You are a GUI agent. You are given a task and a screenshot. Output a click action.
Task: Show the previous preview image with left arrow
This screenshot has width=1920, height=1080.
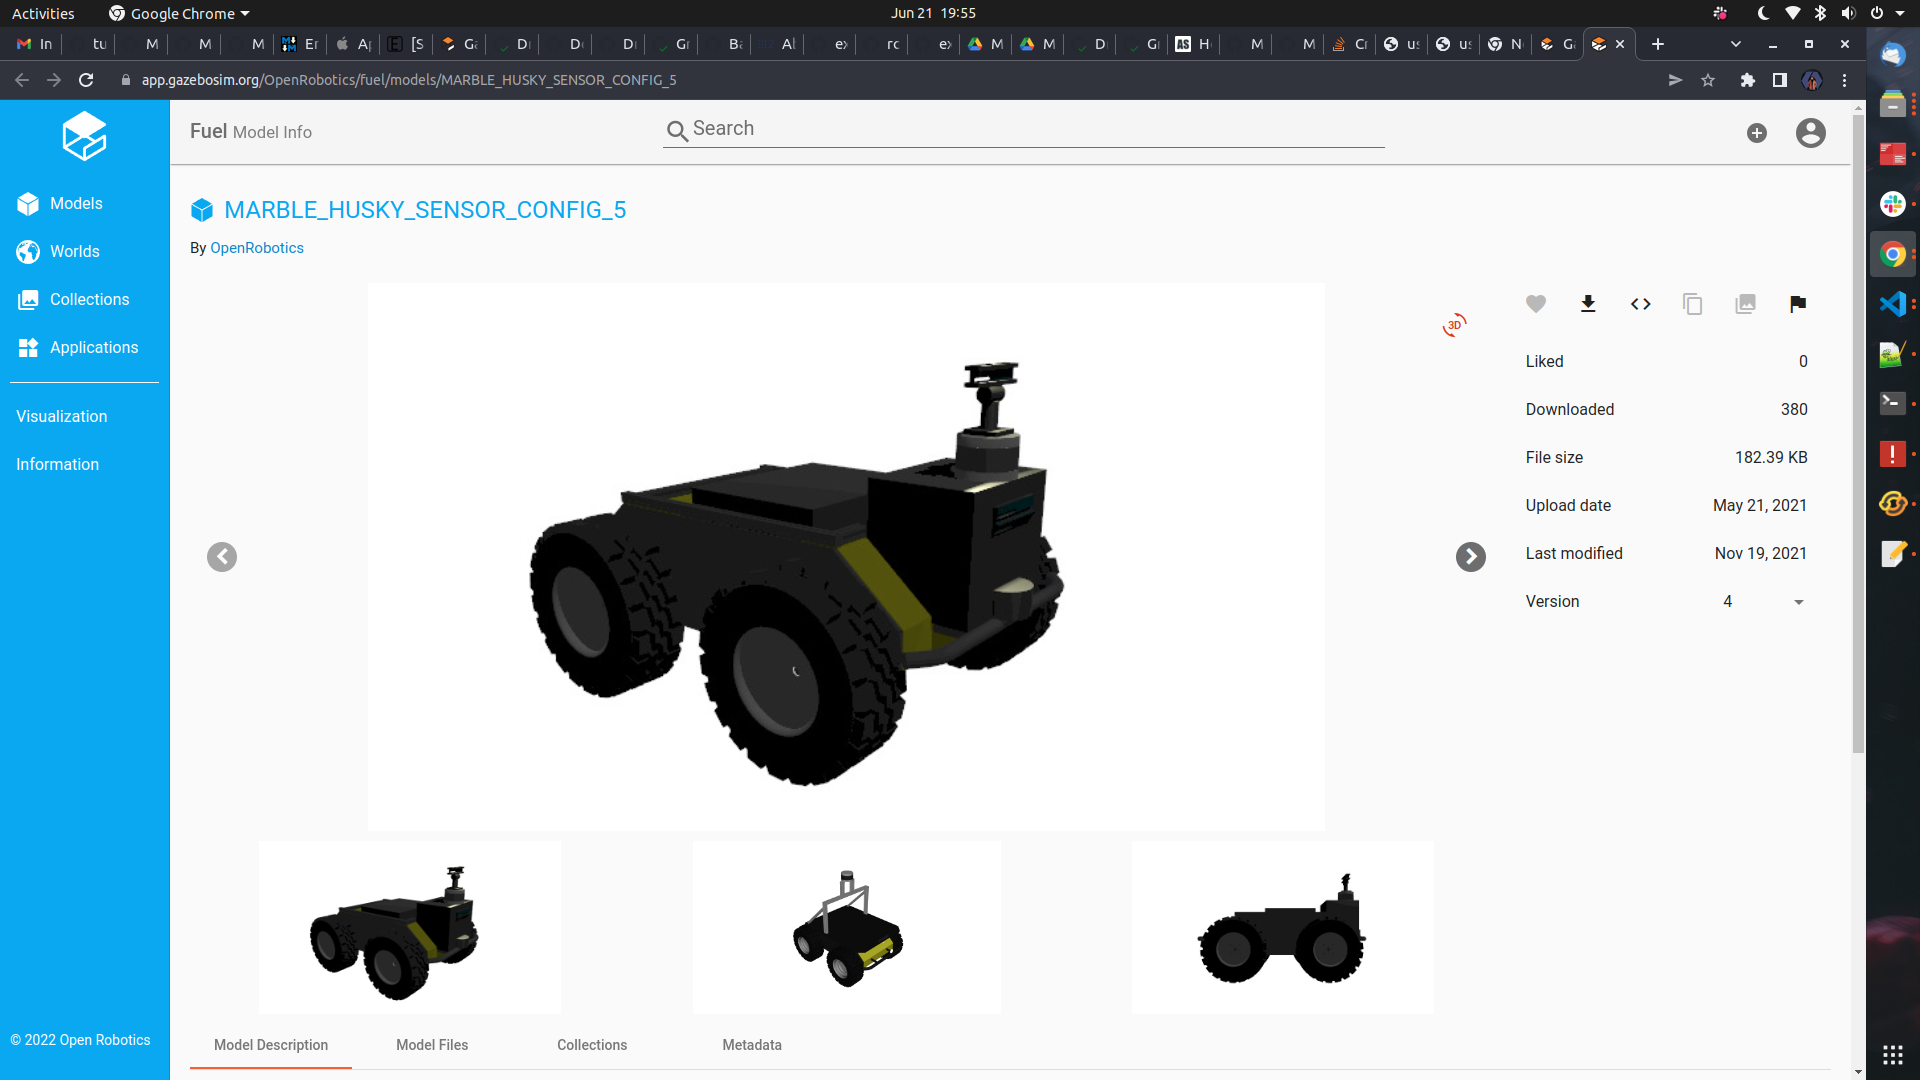tap(222, 557)
